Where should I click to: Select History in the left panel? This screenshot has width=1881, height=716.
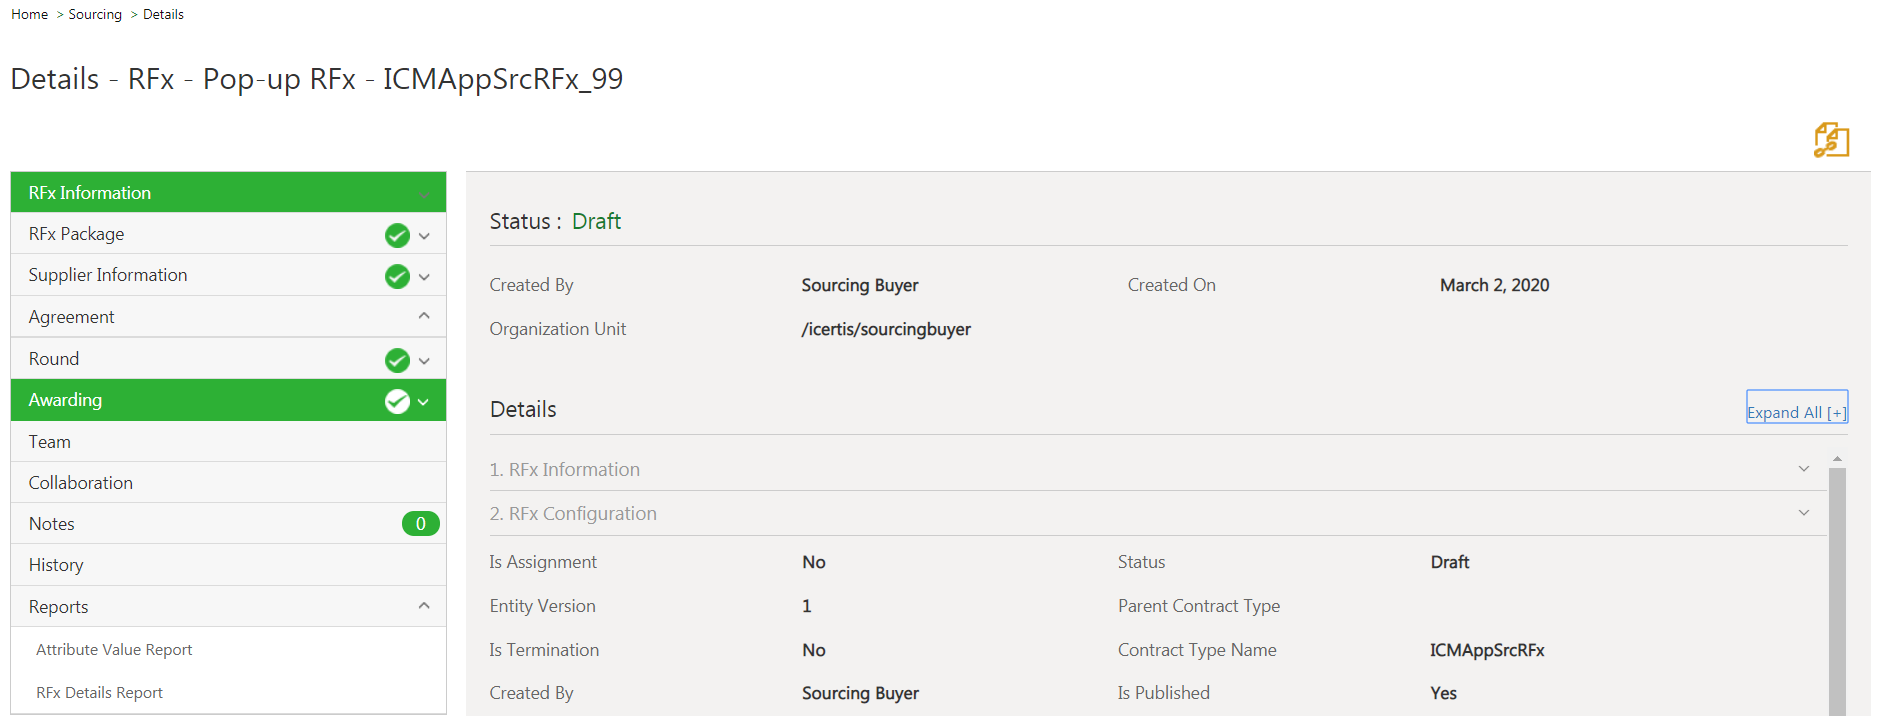pos(56,565)
